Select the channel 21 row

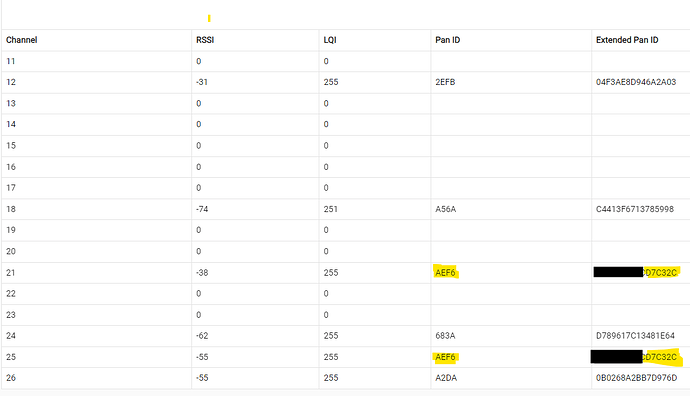pyautogui.click(x=346, y=273)
